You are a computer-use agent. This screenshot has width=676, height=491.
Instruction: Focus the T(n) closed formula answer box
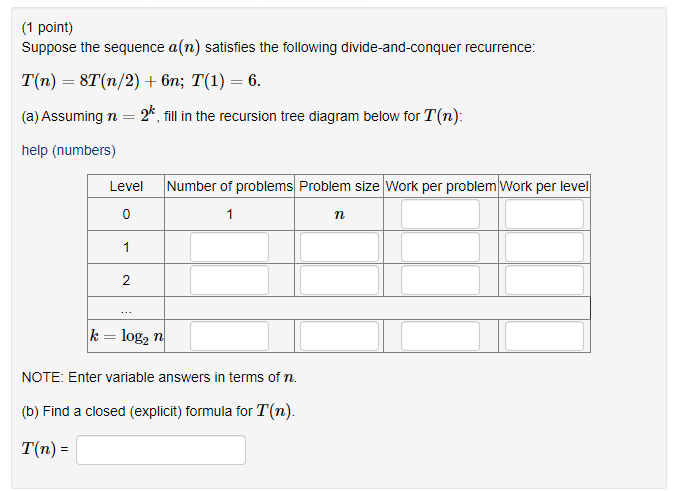pyautogui.click(x=161, y=450)
